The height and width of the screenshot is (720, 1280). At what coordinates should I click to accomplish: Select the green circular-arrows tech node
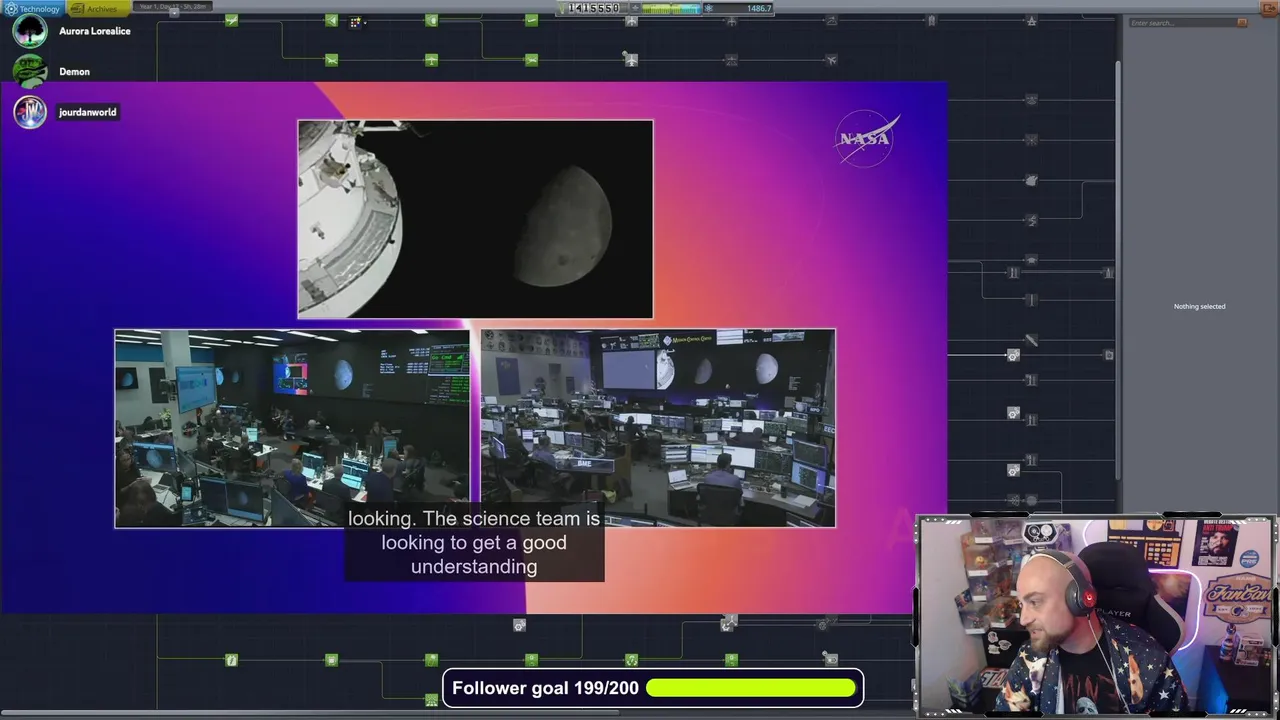[631, 660]
